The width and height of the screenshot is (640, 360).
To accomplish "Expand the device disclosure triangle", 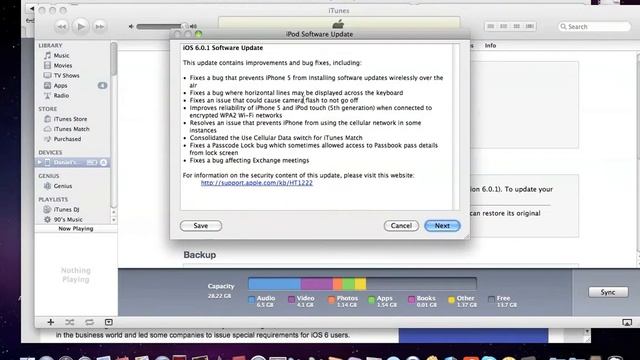I will [x=40, y=162].
